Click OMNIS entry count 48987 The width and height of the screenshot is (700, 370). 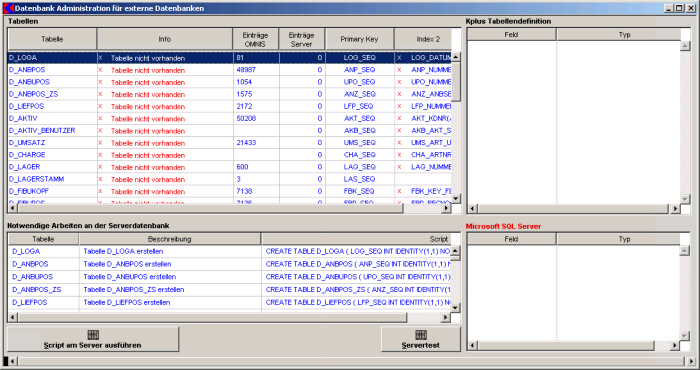pos(246,70)
